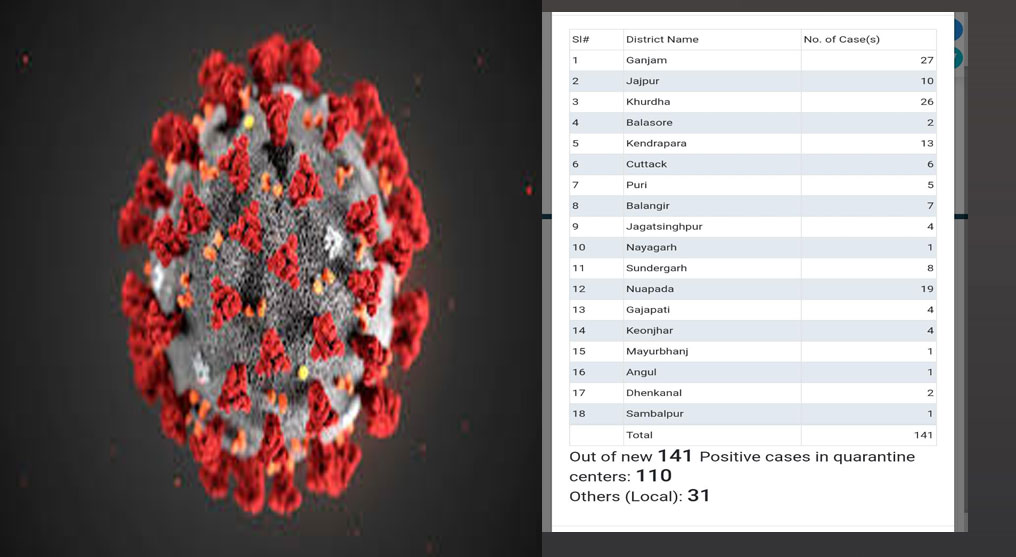Click the vertical scrollbar beside the table popup

pos(962,300)
